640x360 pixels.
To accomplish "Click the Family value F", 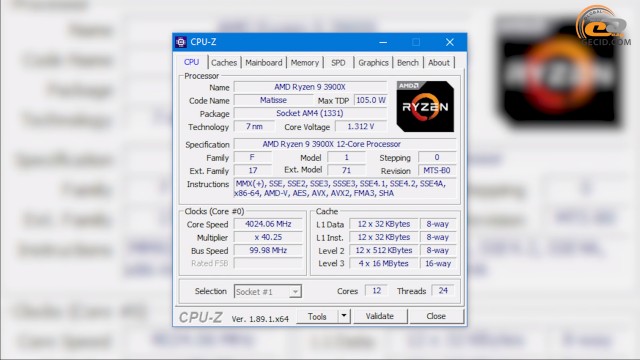I will tap(252, 157).
